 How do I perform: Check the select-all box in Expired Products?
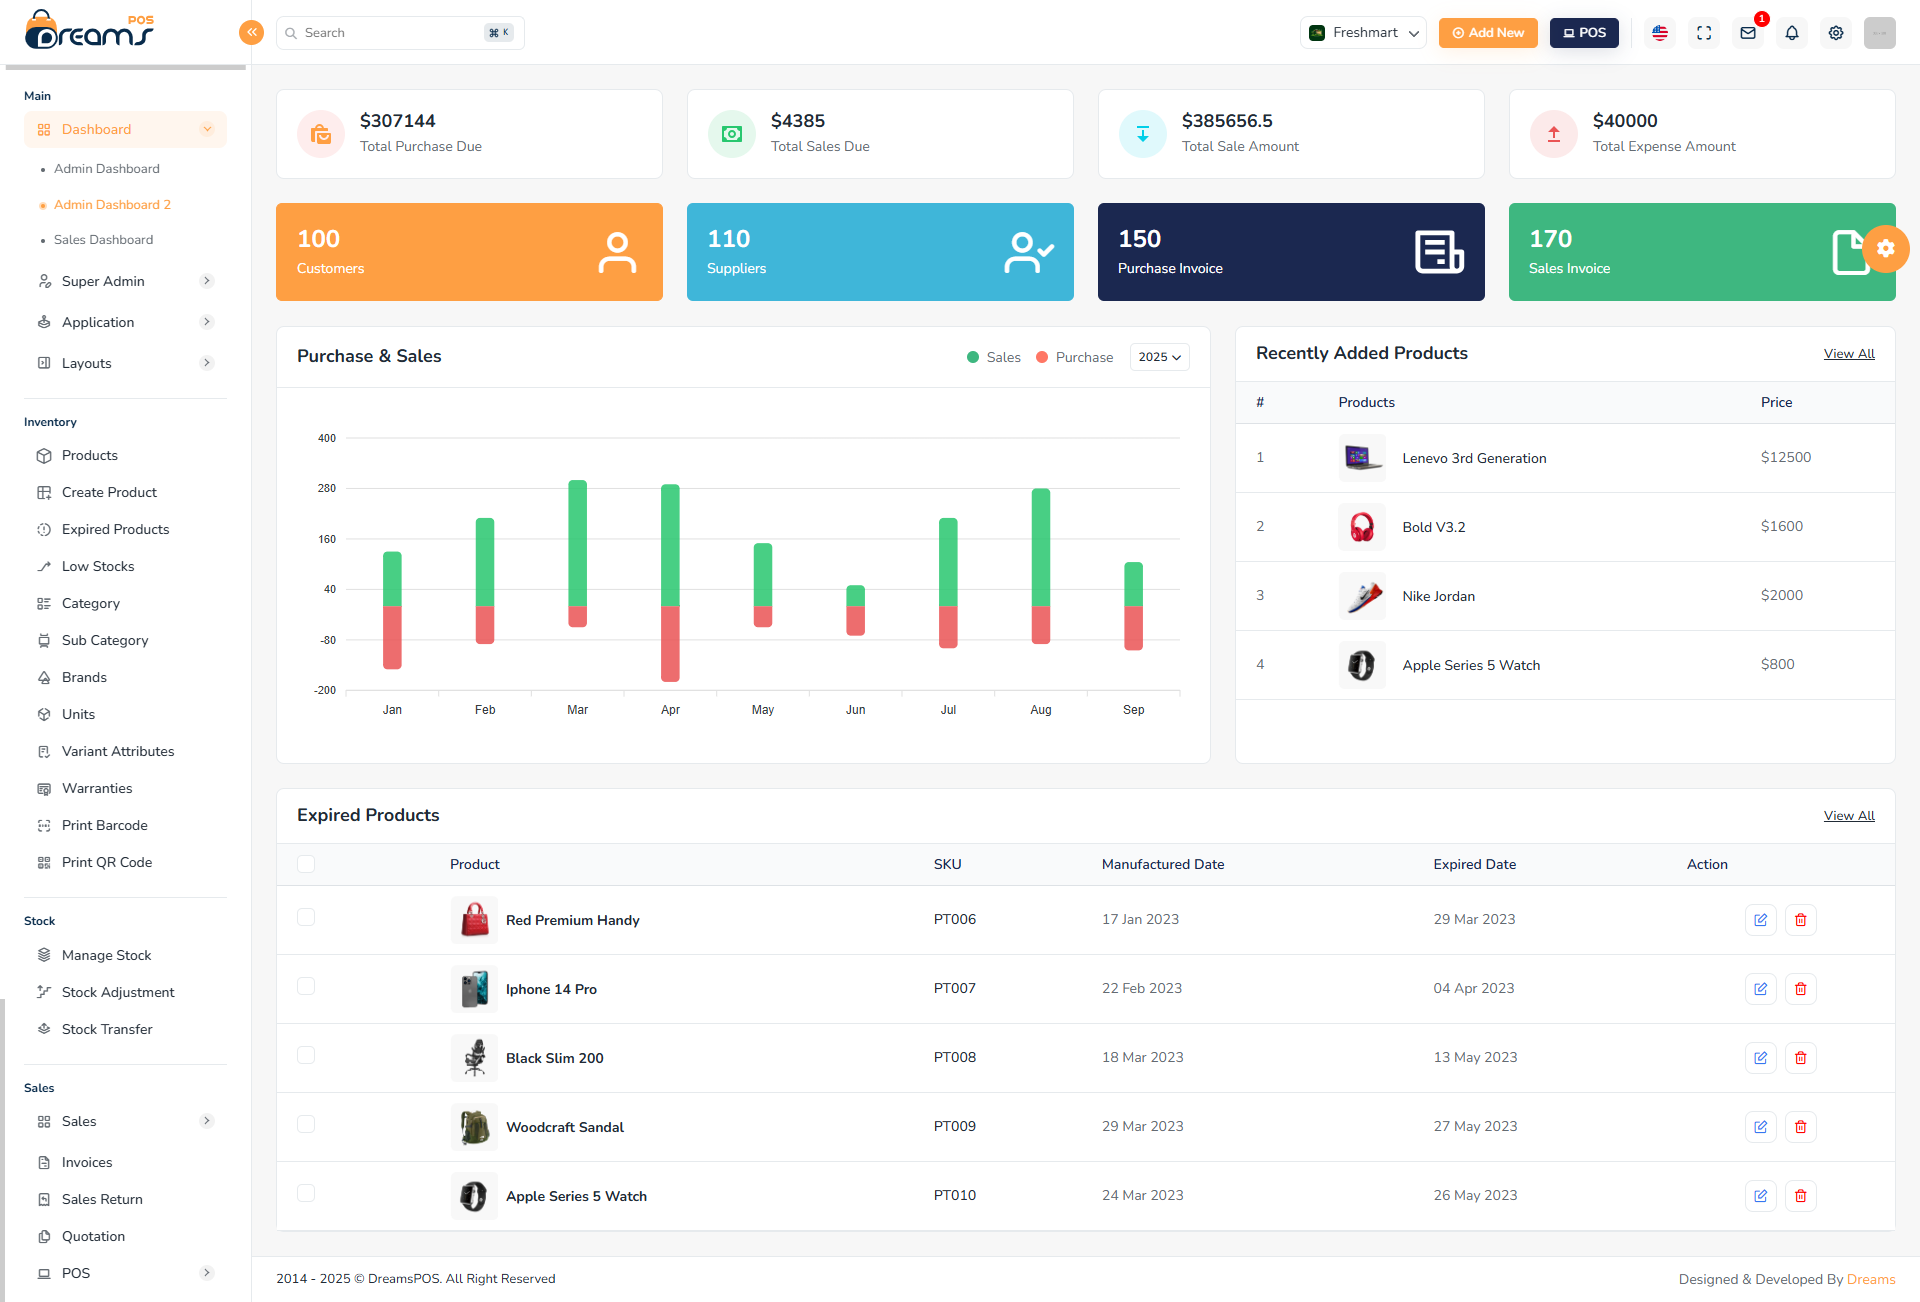[x=306, y=864]
